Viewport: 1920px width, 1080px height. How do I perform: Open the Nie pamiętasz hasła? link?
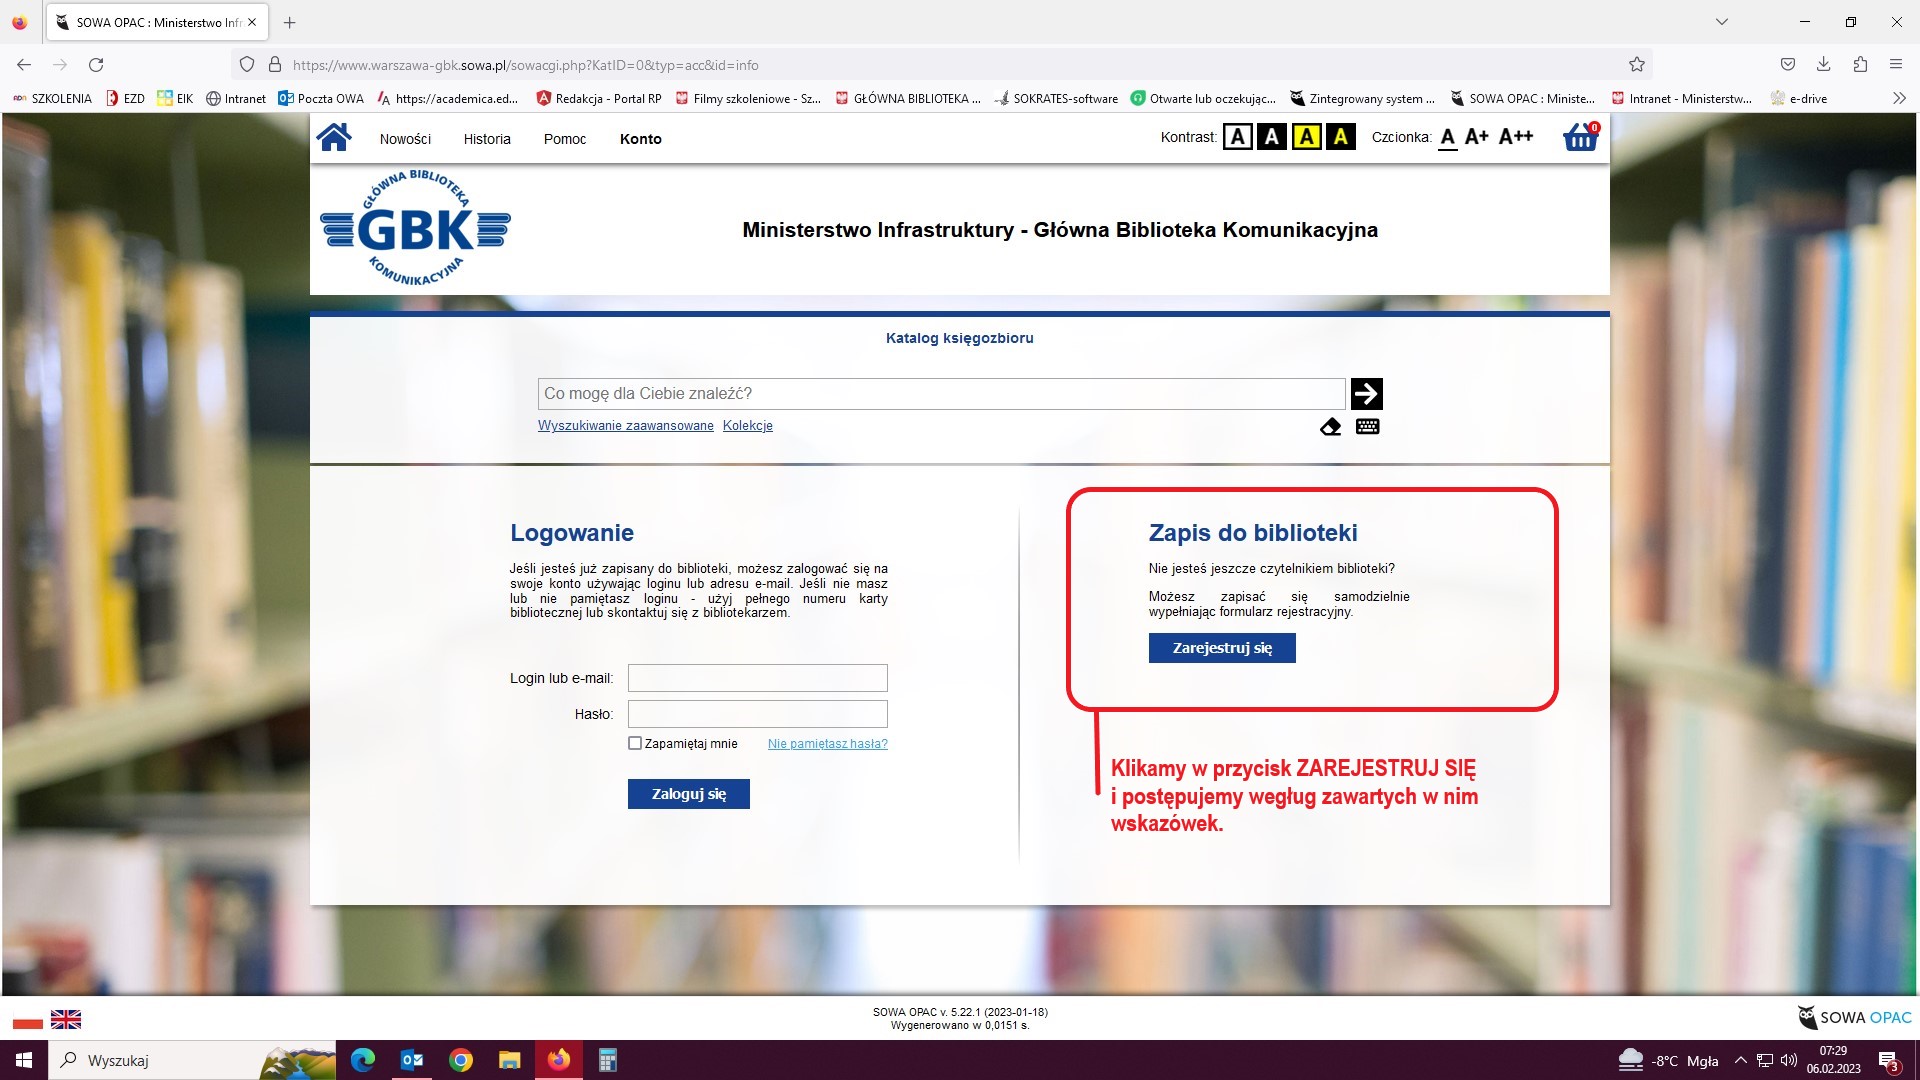coord(827,744)
